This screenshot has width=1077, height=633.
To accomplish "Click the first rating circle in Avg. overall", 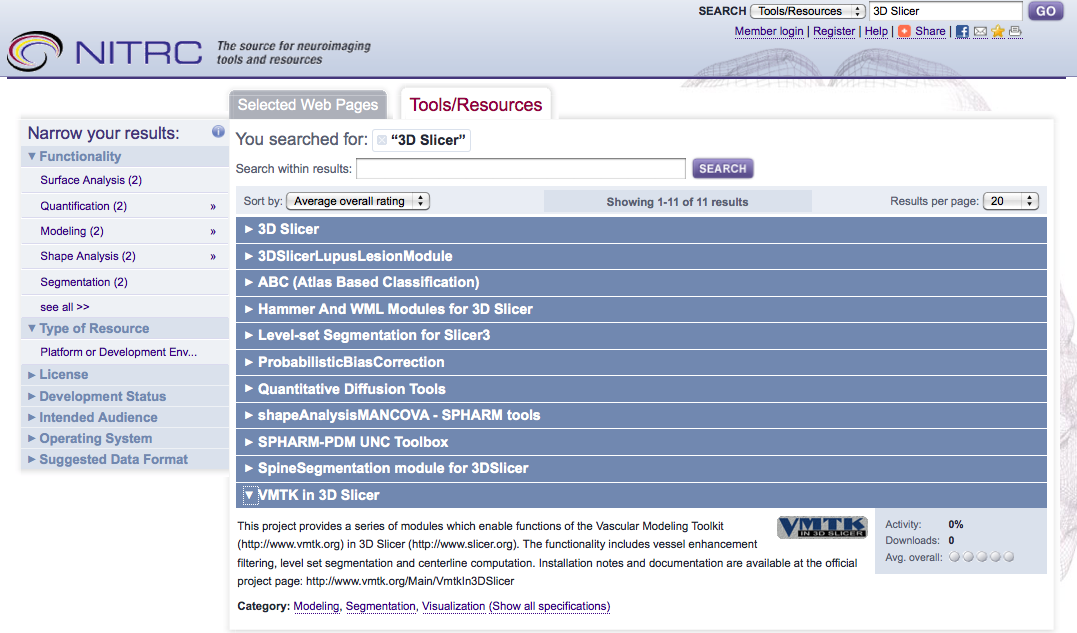I will pyautogui.click(x=954, y=557).
